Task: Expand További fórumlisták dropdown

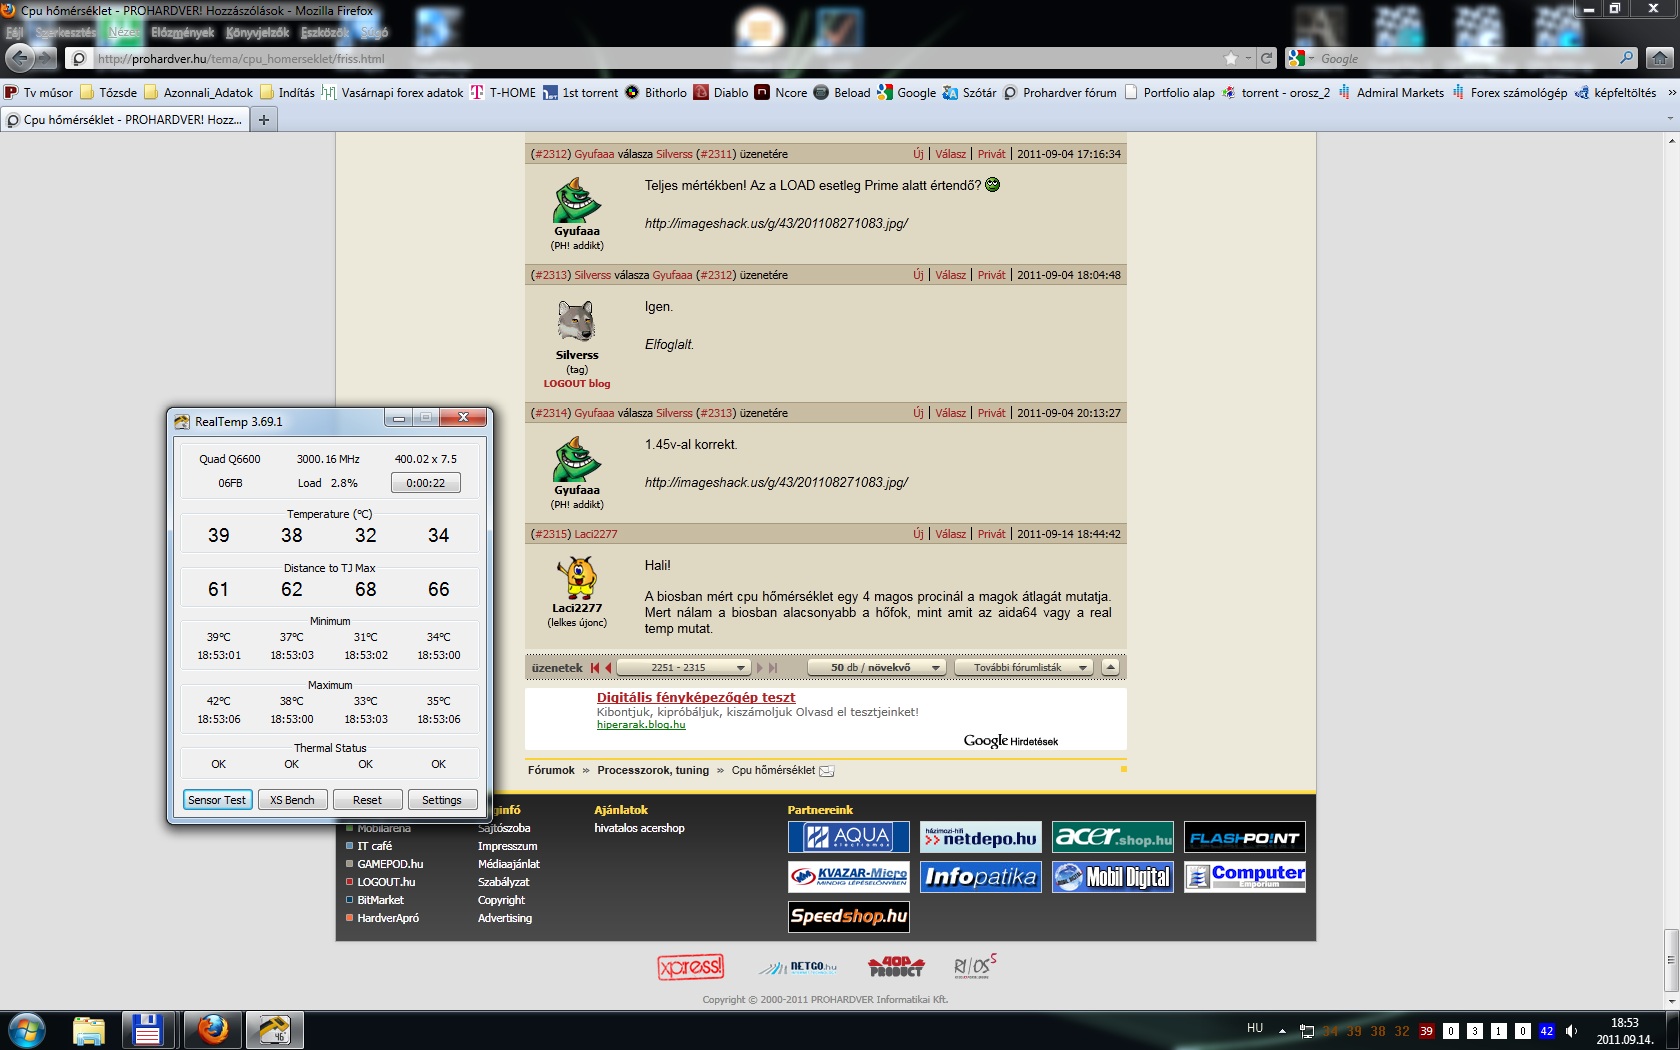Action: [x=1023, y=668]
